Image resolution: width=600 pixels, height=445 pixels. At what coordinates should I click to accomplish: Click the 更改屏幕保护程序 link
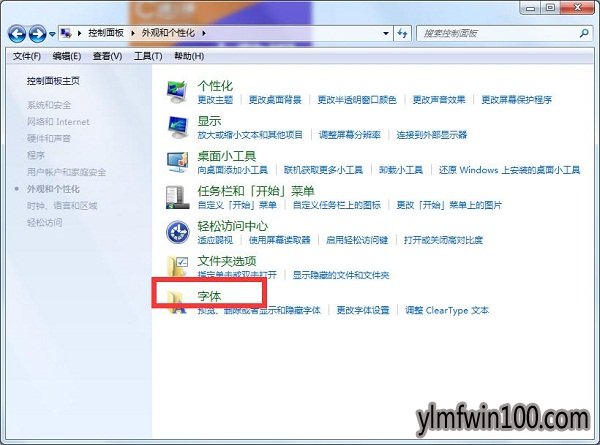click(x=517, y=100)
